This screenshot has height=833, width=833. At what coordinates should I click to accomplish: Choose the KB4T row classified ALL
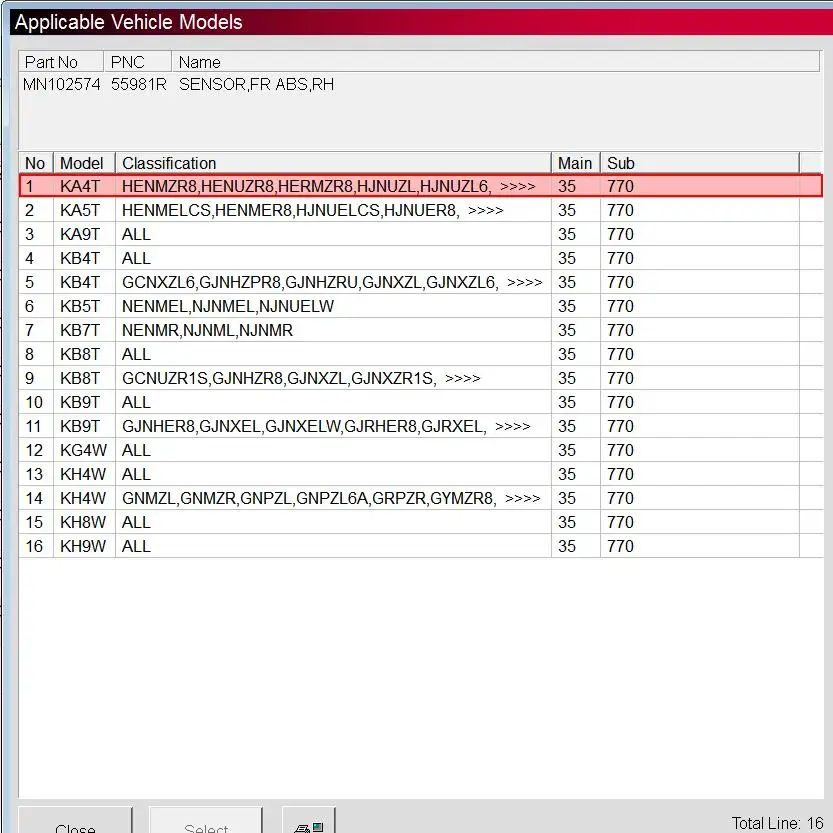[x=421, y=258]
